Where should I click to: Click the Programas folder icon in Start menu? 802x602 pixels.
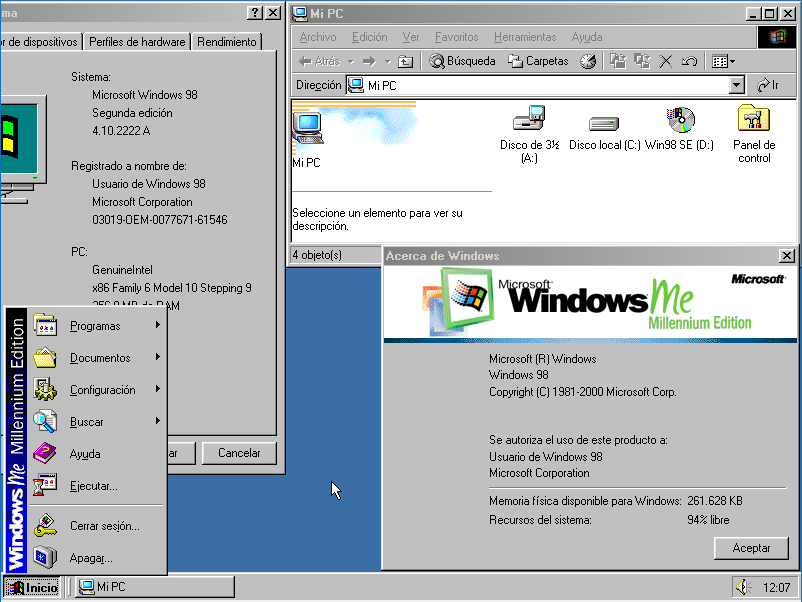coord(45,325)
